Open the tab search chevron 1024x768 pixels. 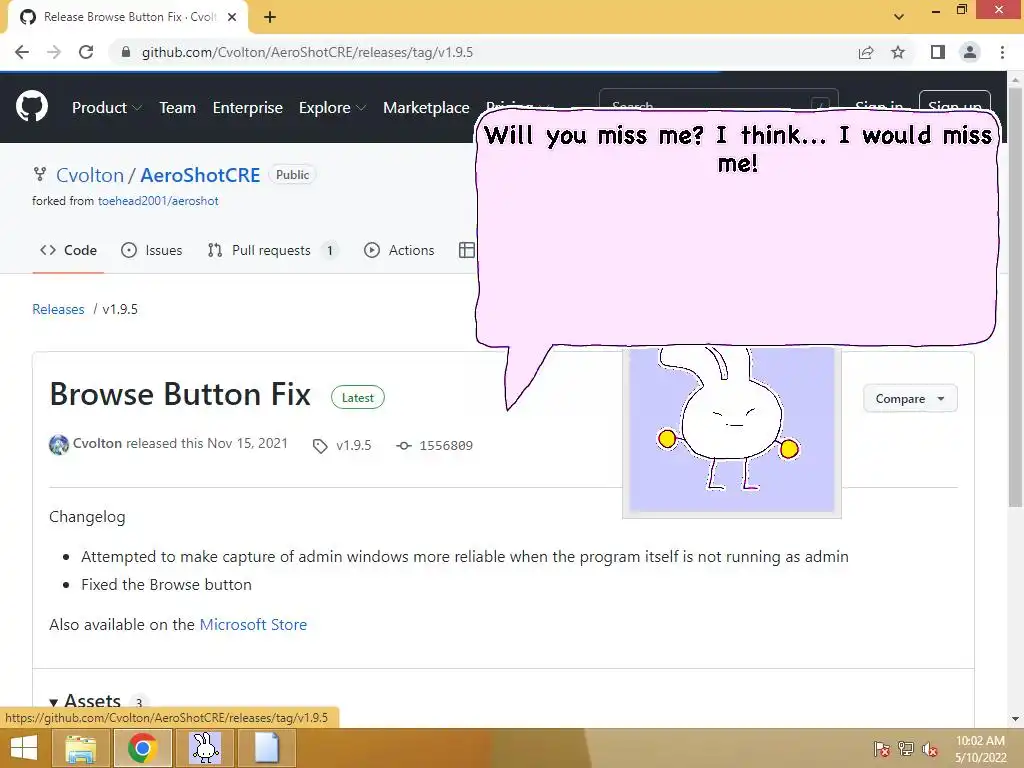(x=899, y=17)
